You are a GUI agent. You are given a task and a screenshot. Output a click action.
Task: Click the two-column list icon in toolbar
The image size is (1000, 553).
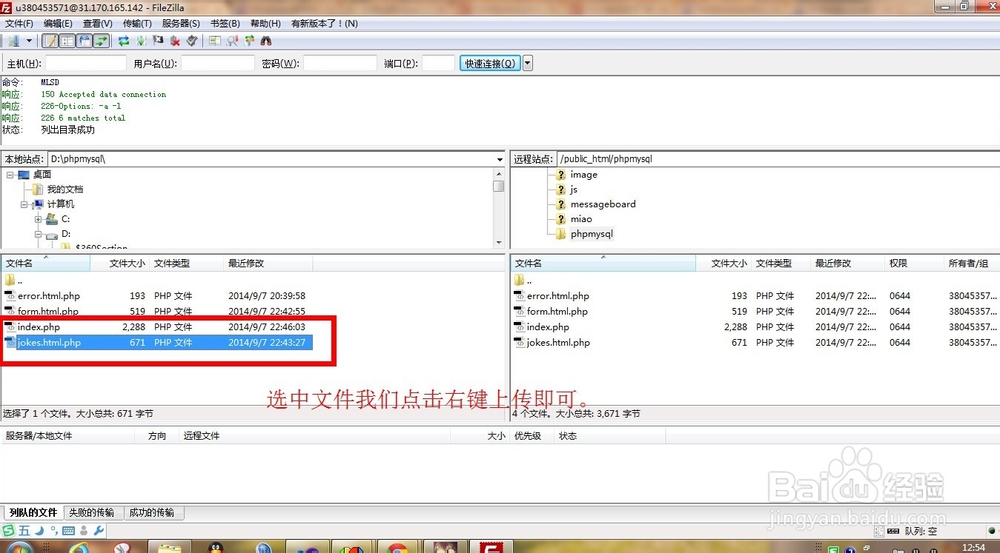pos(215,41)
